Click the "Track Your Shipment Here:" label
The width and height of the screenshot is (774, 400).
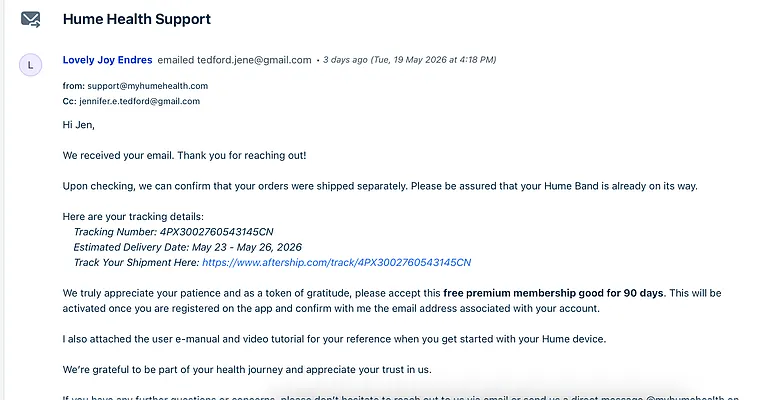(137, 262)
